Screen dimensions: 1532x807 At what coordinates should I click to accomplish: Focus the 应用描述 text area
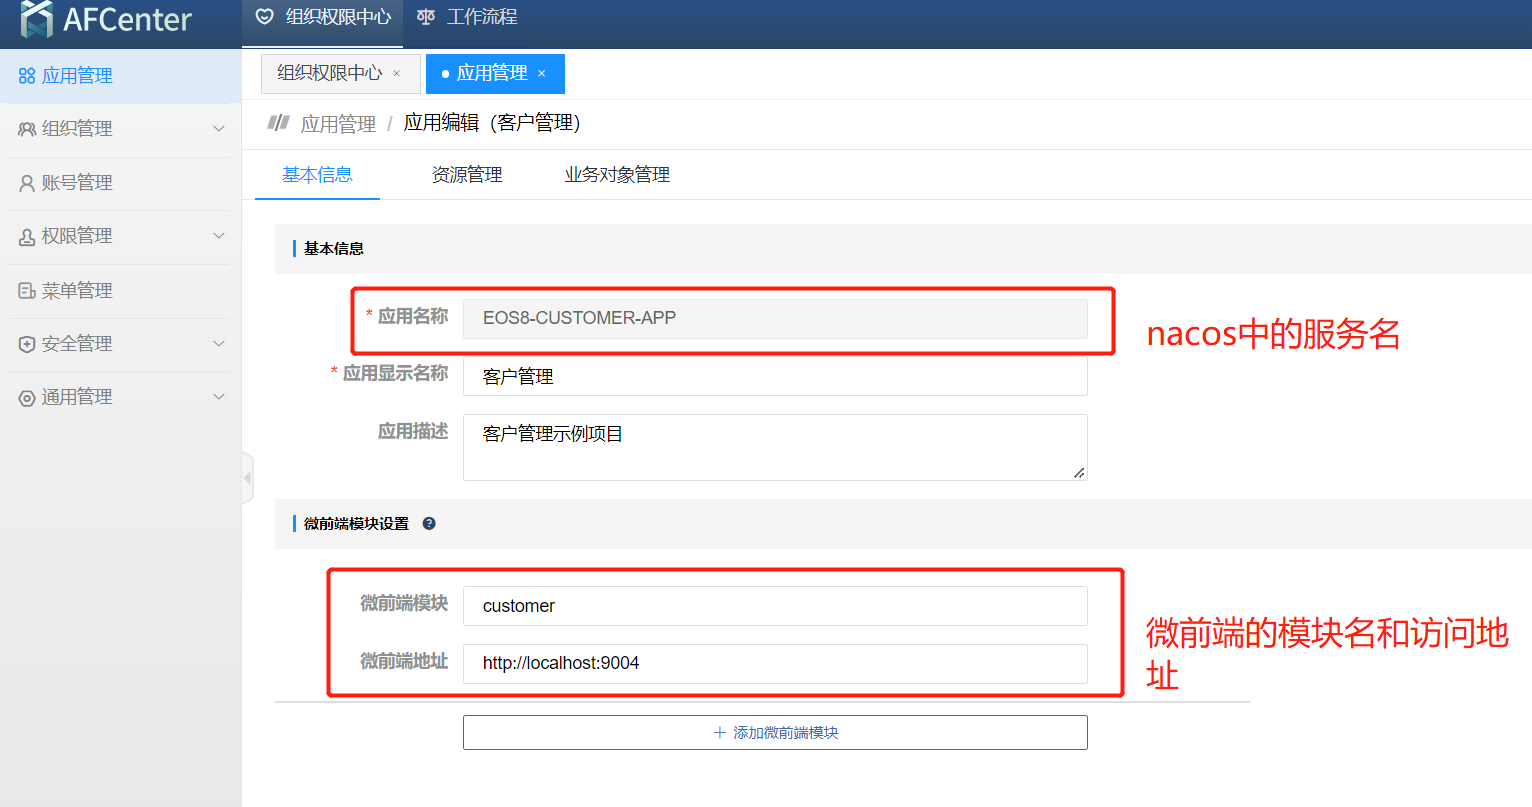(775, 447)
